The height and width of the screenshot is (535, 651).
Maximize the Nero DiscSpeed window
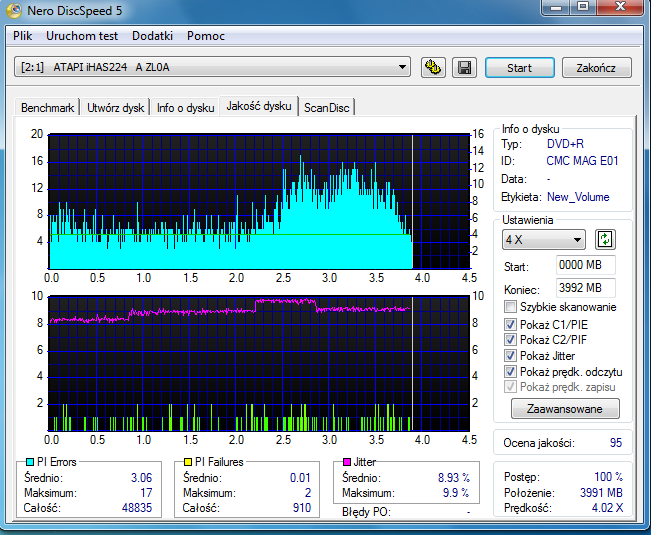[583, 7]
